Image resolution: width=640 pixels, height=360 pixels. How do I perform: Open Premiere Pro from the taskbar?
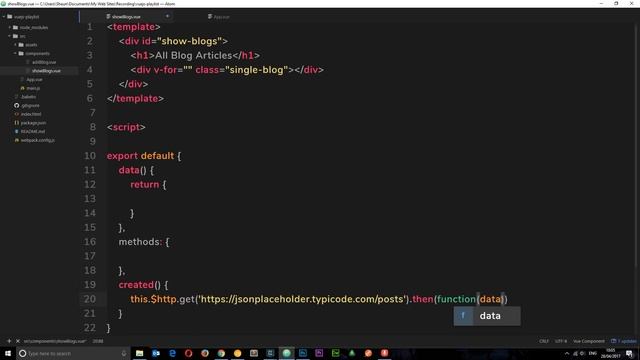[319, 353]
